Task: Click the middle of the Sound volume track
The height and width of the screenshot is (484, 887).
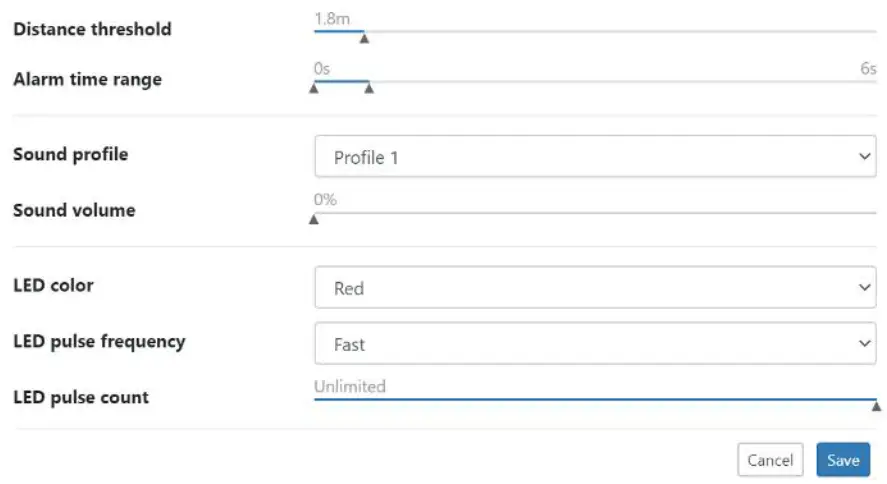Action: pos(595,212)
